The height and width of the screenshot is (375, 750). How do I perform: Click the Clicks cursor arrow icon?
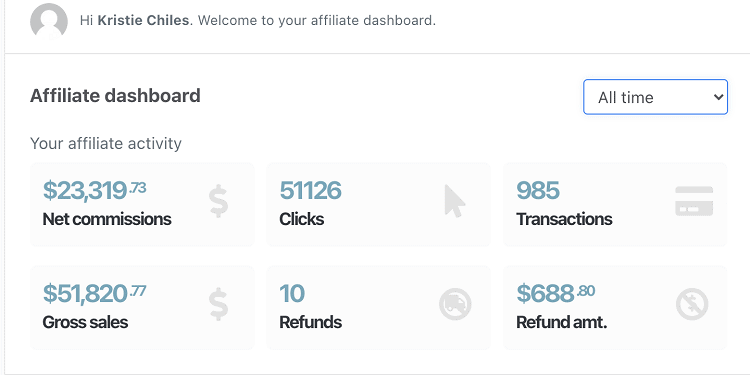click(x=454, y=201)
